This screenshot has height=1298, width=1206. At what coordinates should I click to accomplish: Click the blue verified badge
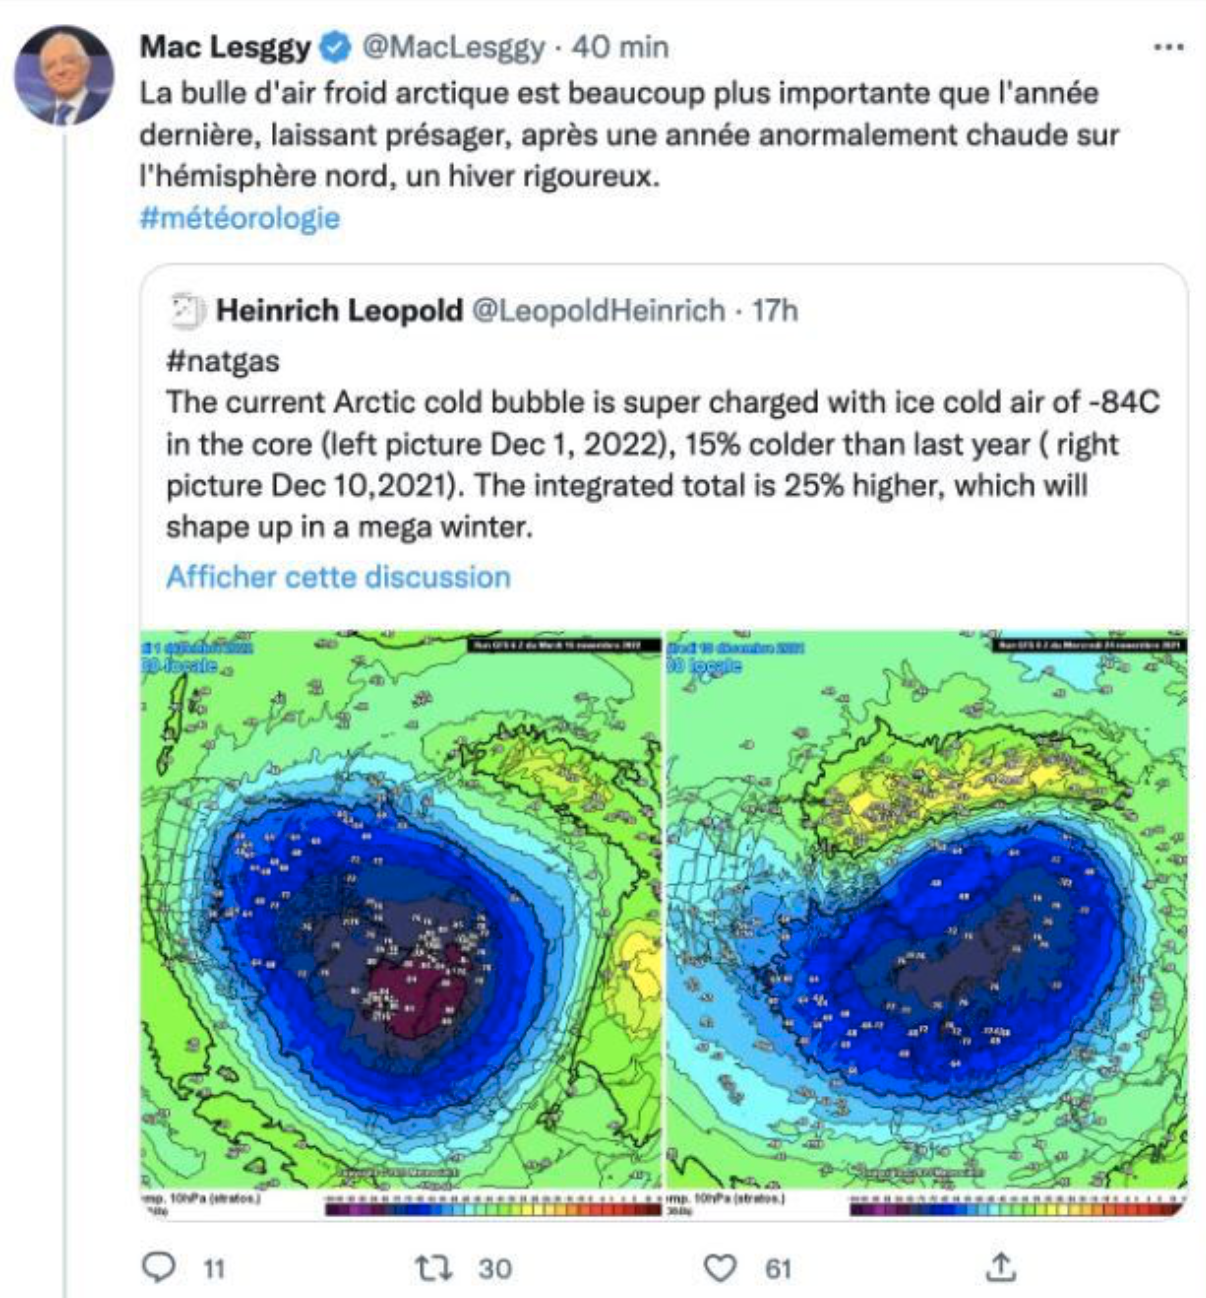(335, 47)
